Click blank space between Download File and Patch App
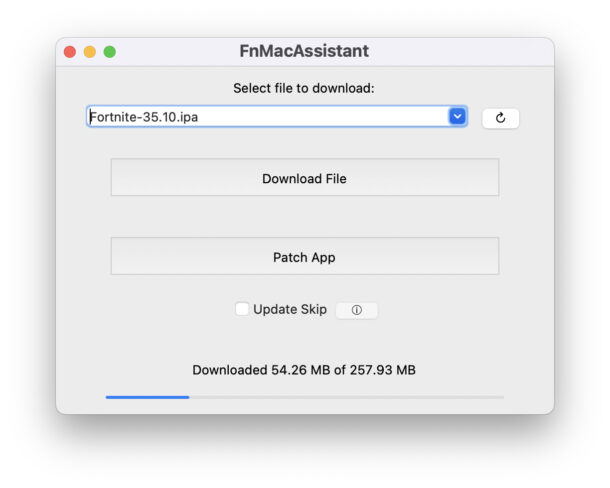This screenshot has height=488, width=610. pyautogui.click(x=304, y=216)
